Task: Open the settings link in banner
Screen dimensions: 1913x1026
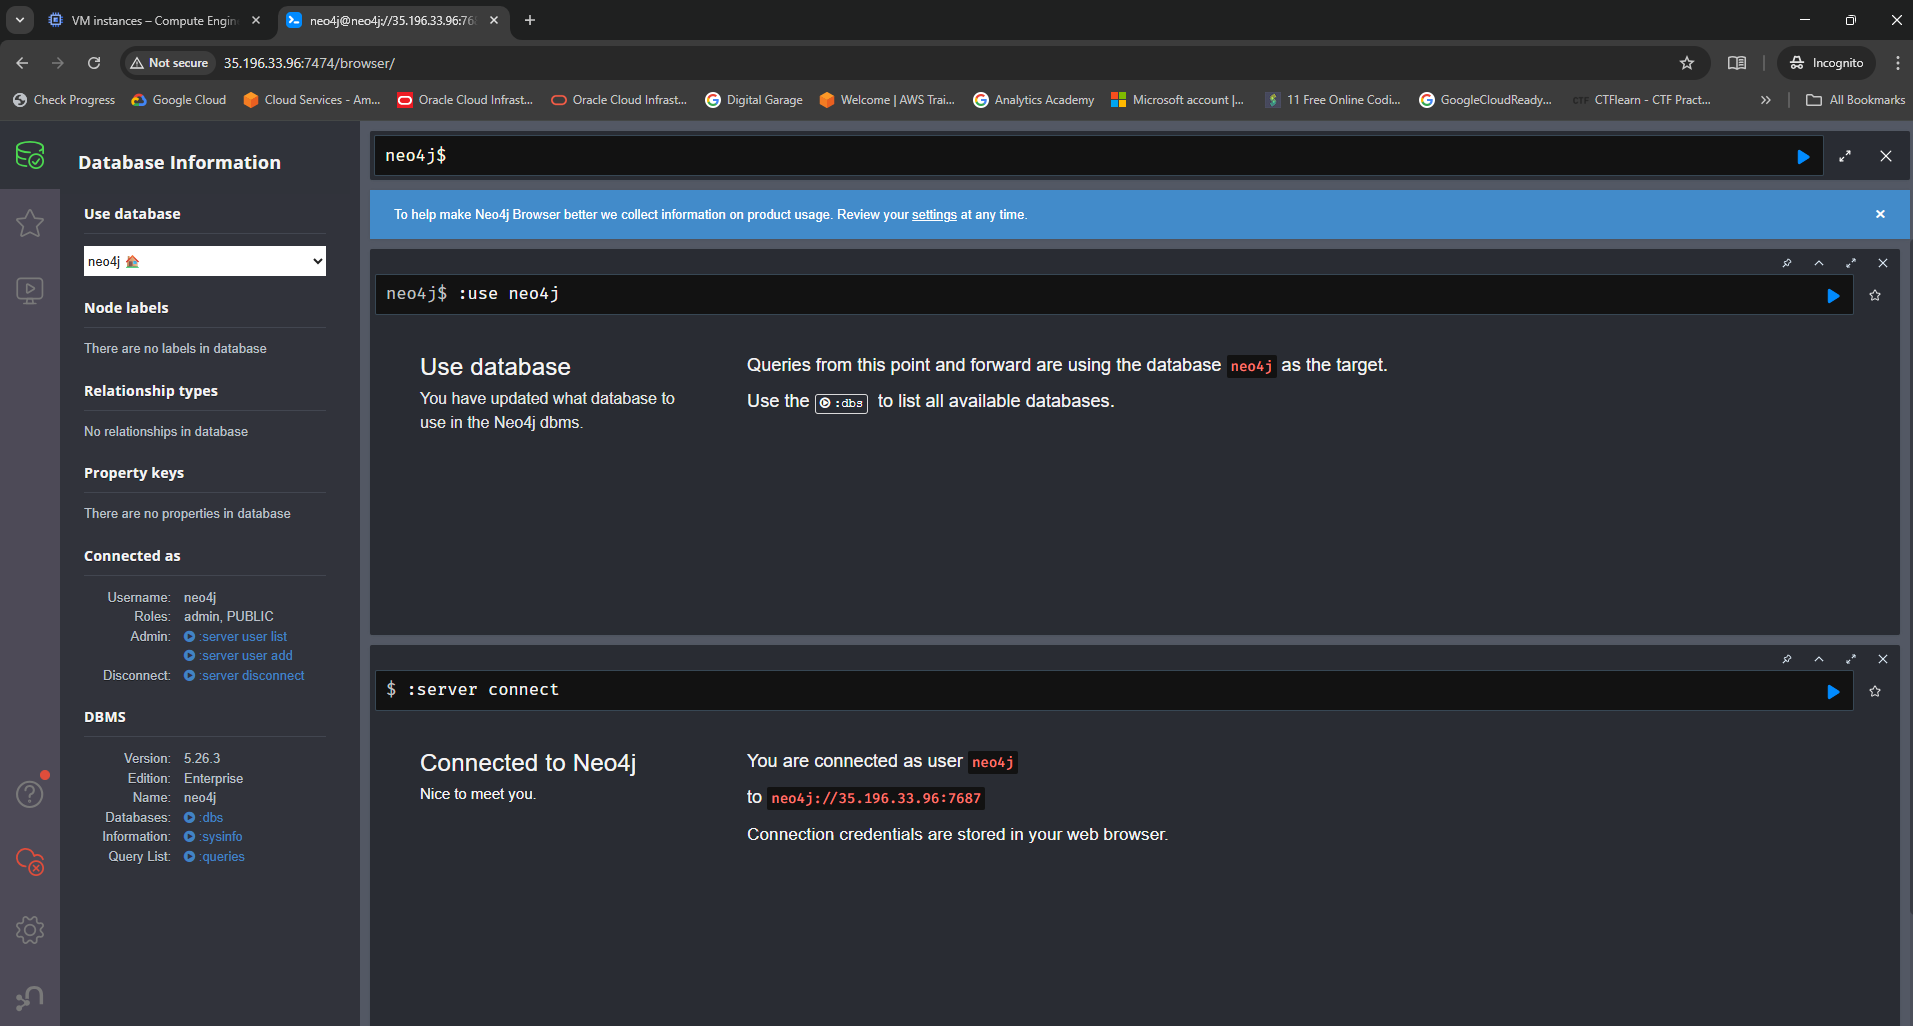Action: coord(934,215)
